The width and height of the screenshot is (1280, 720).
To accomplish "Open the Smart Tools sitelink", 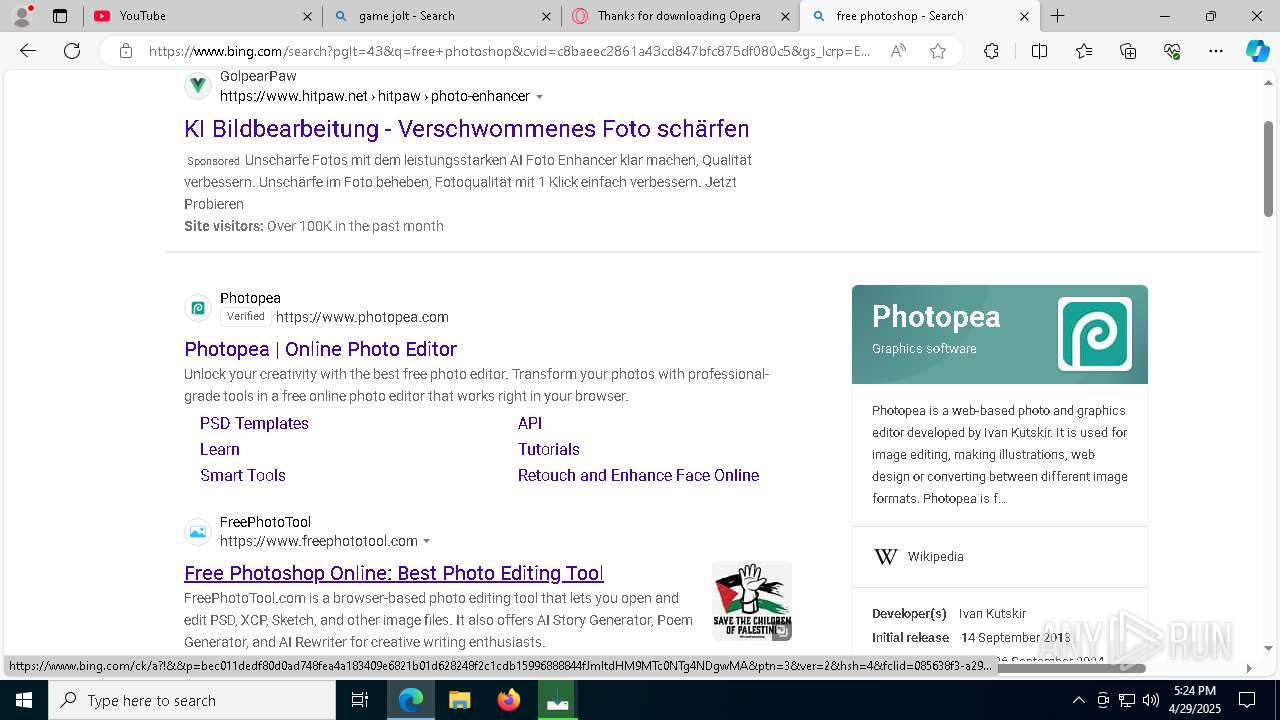I will (x=243, y=475).
